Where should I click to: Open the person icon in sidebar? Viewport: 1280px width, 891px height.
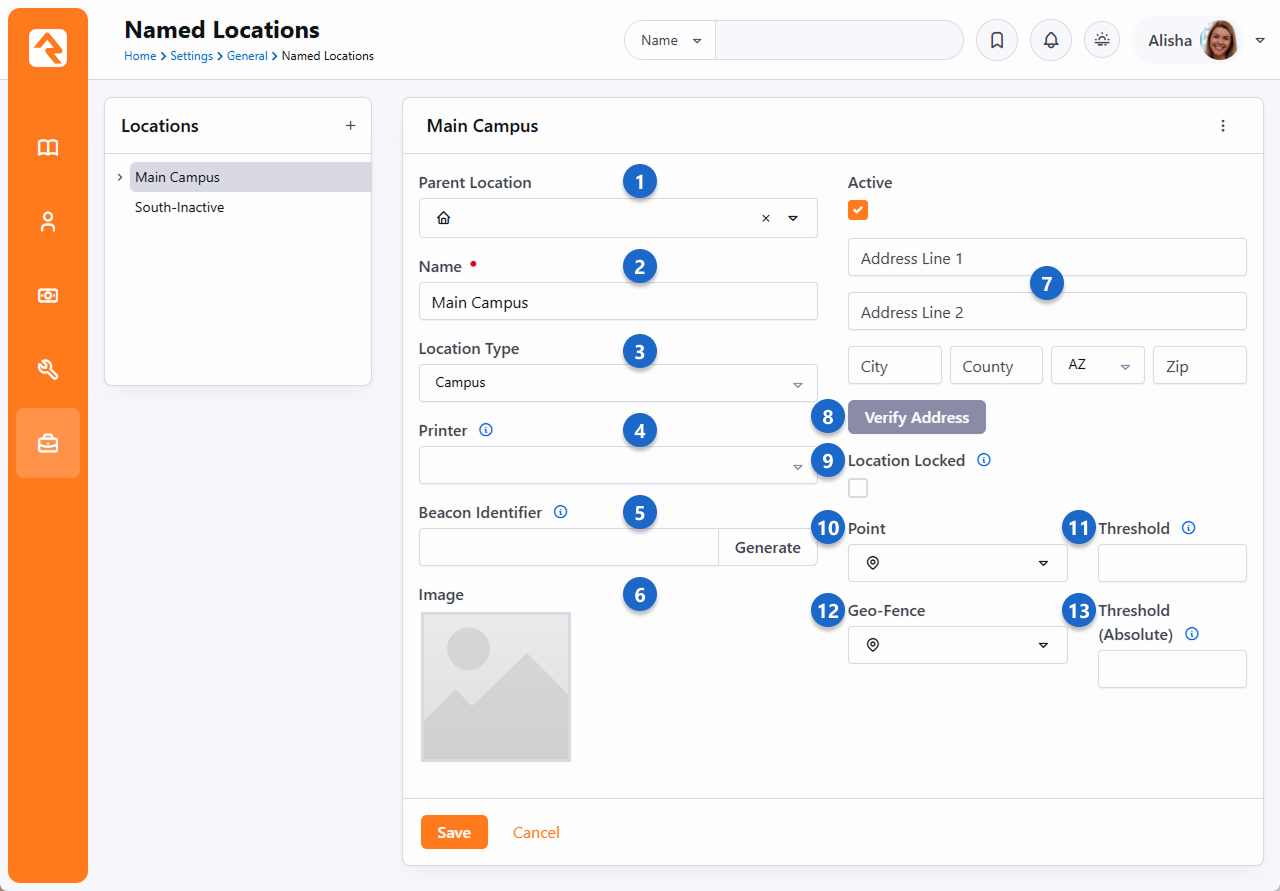[x=48, y=222]
